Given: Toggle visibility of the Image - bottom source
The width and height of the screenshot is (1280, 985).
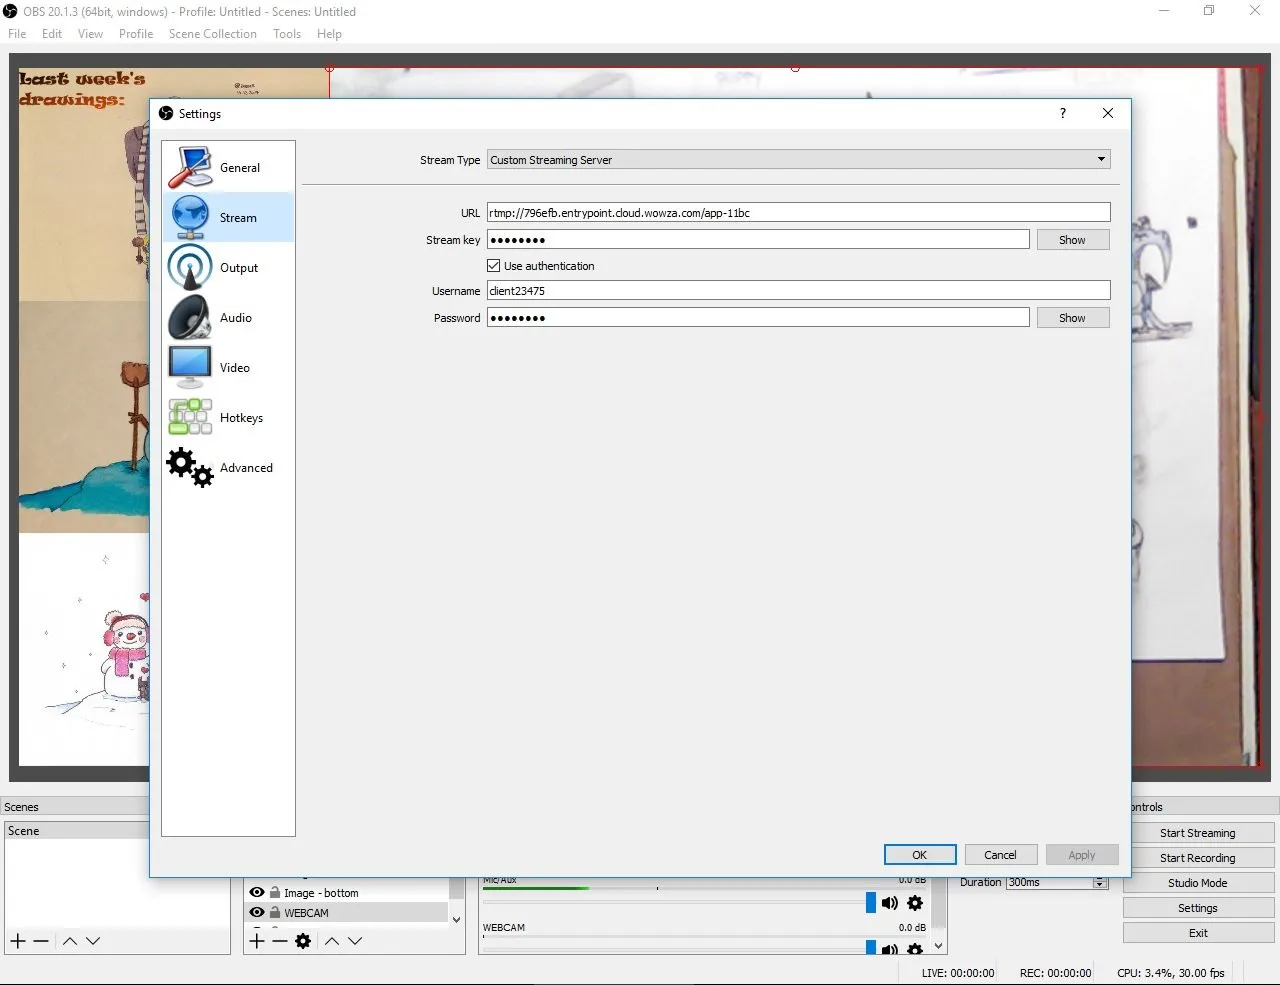Looking at the screenshot, I should click(257, 892).
